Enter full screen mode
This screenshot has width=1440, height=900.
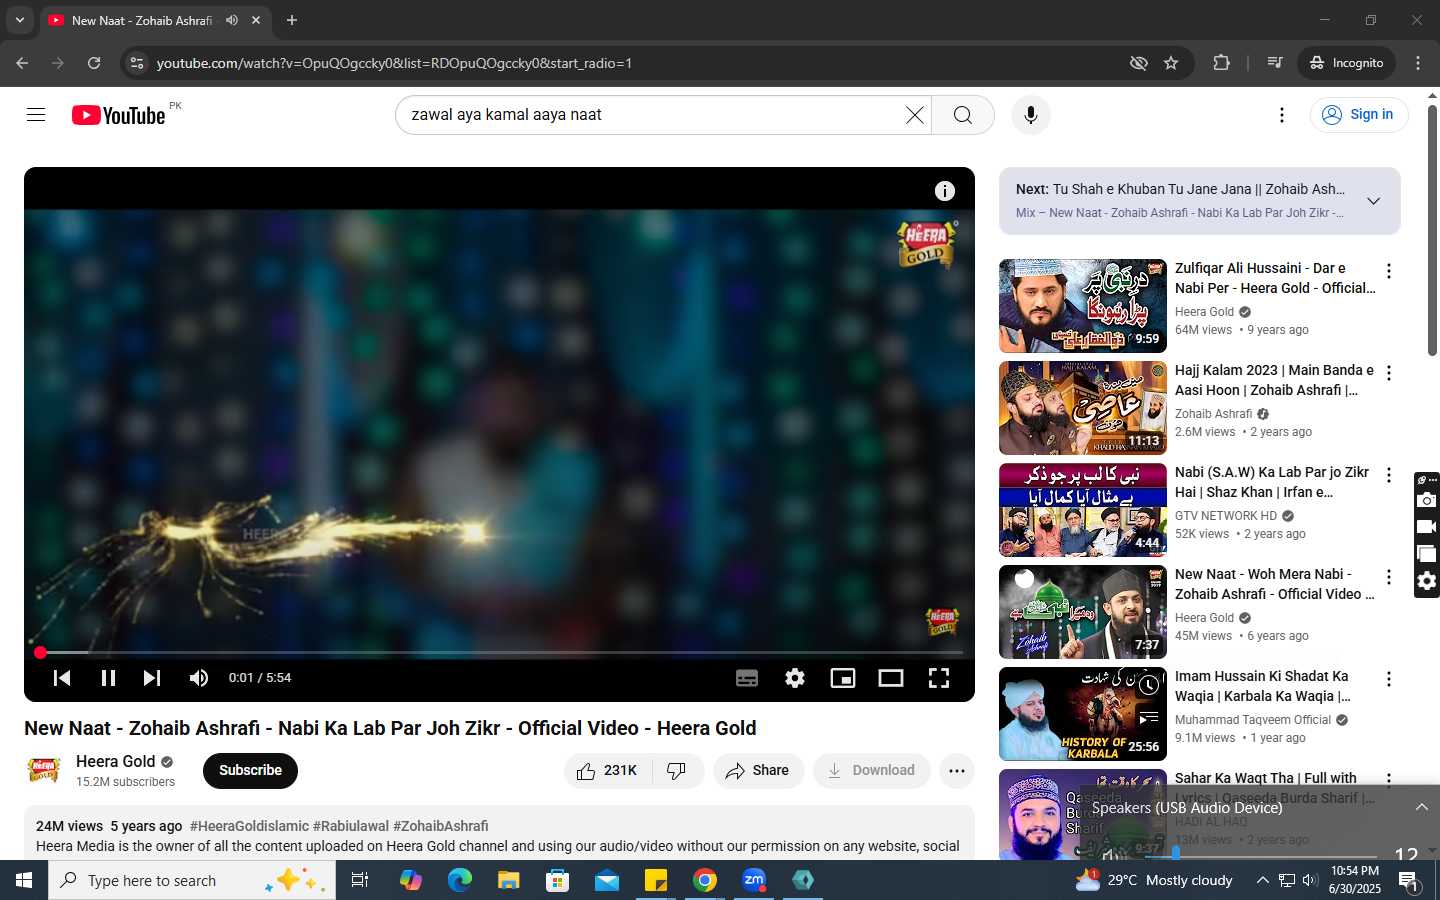pyautogui.click(x=939, y=678)
